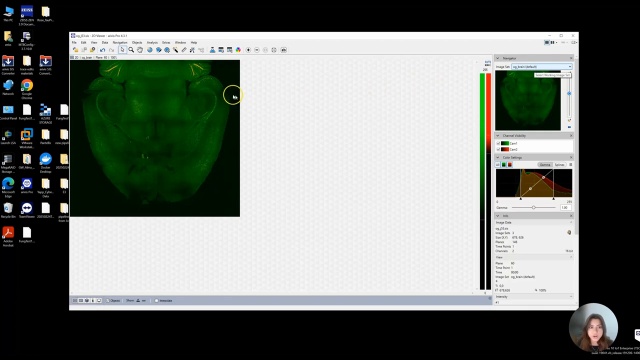640x360 pixels.
Task: Collapse the Color Settings panel chevron
Action: pyautogui.click(x=498, y=157)
